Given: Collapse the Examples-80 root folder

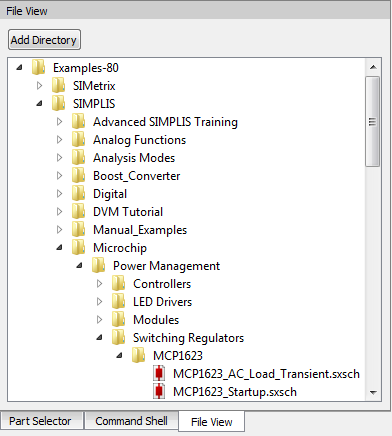Looking at the screenshot, I should click(19, 68).
